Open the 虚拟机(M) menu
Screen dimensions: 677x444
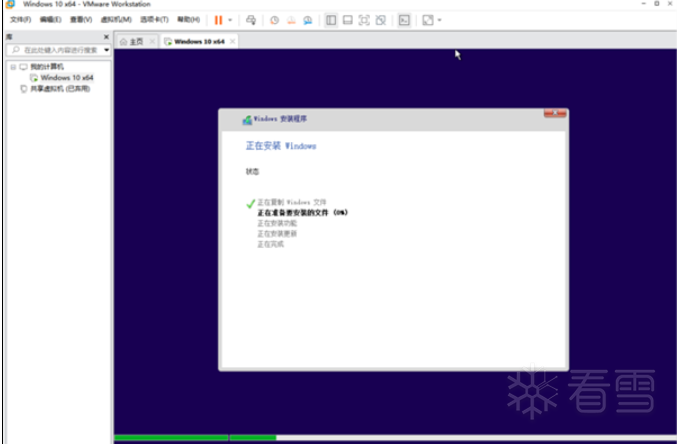click(116, 20)
